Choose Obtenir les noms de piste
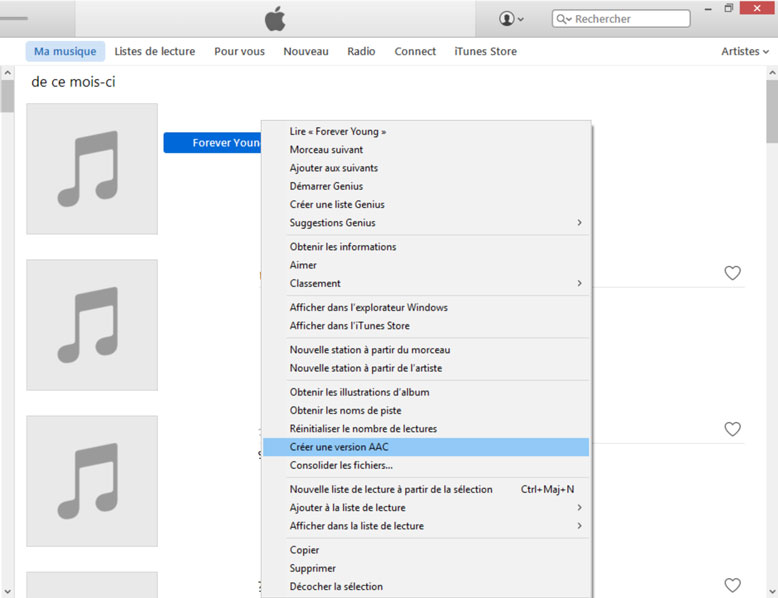 pyautogui.click(x=426, y=410)
